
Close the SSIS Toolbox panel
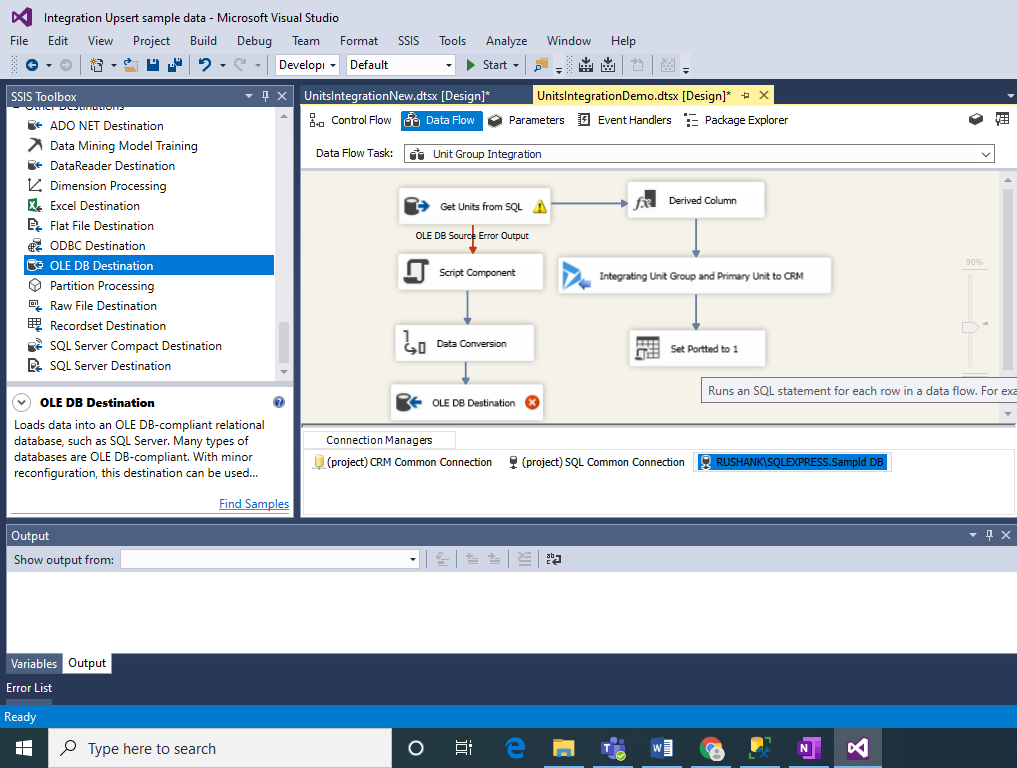coord(282,96)
